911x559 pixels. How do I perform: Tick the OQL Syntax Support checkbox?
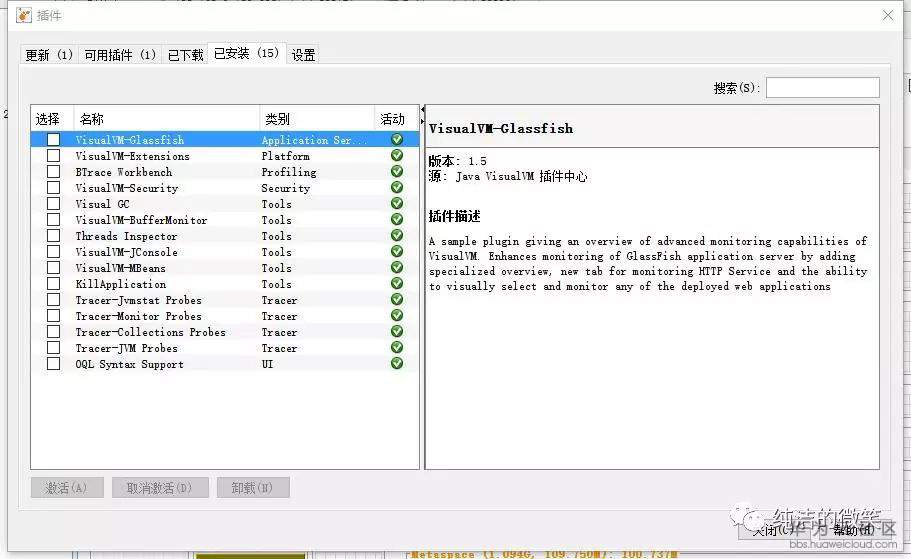[x=53, y=363]
